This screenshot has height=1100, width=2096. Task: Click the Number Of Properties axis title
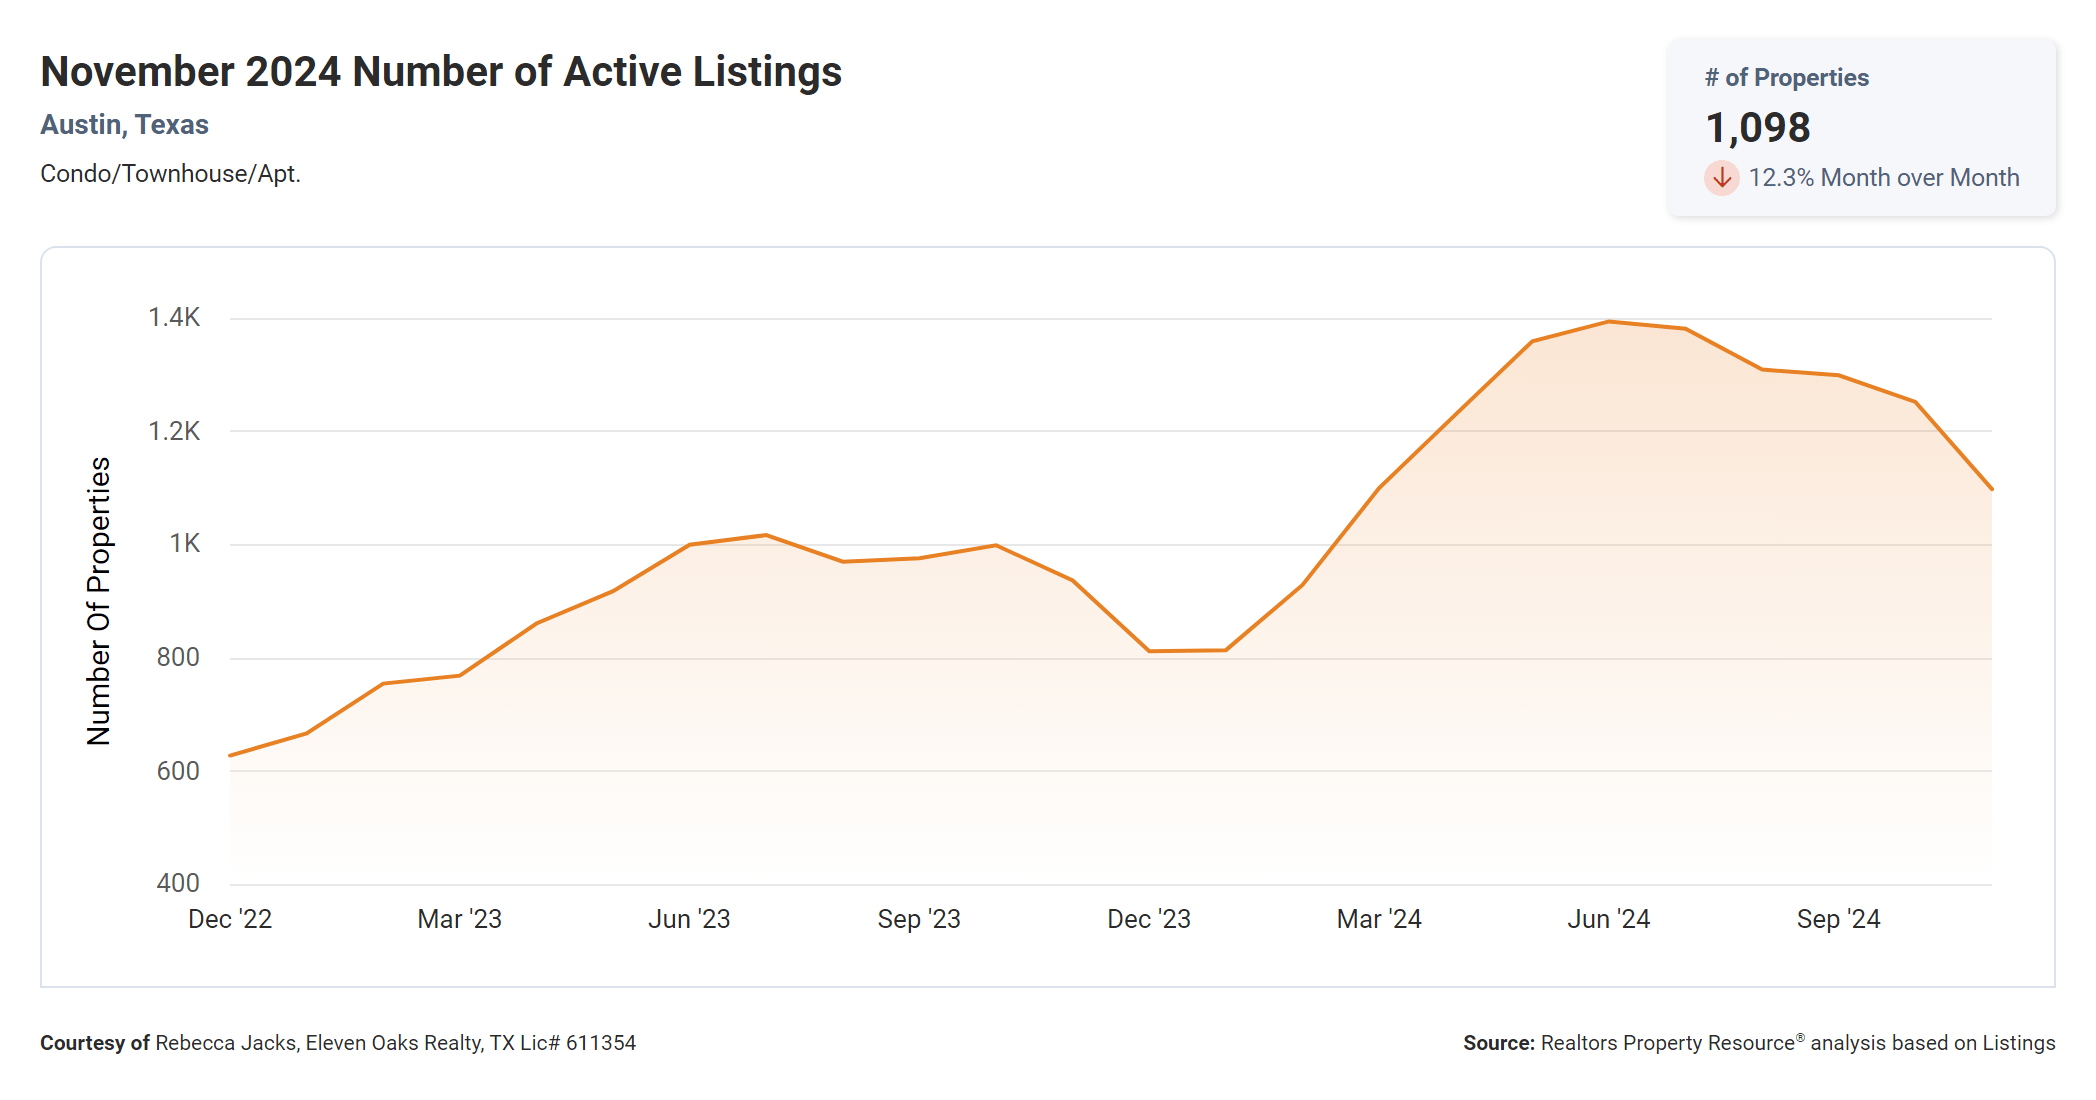pos(99,601)
